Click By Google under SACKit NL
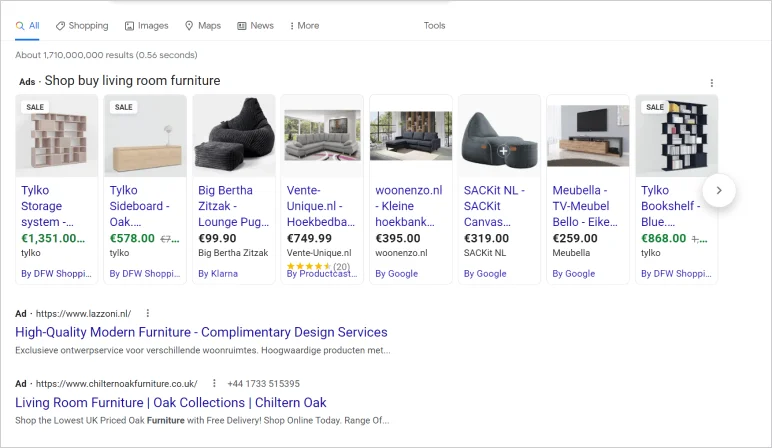This screenshot has height=448, width=772. 485,274
